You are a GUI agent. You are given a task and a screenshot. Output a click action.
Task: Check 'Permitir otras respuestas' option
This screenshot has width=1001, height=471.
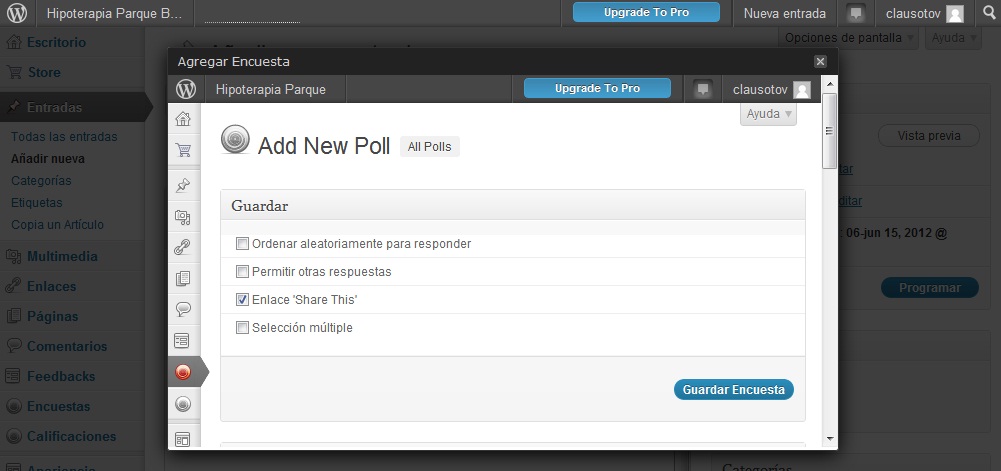[242, 271]
